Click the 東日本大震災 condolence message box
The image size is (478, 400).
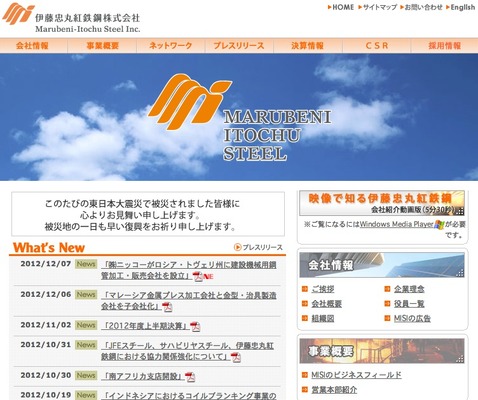148,214
